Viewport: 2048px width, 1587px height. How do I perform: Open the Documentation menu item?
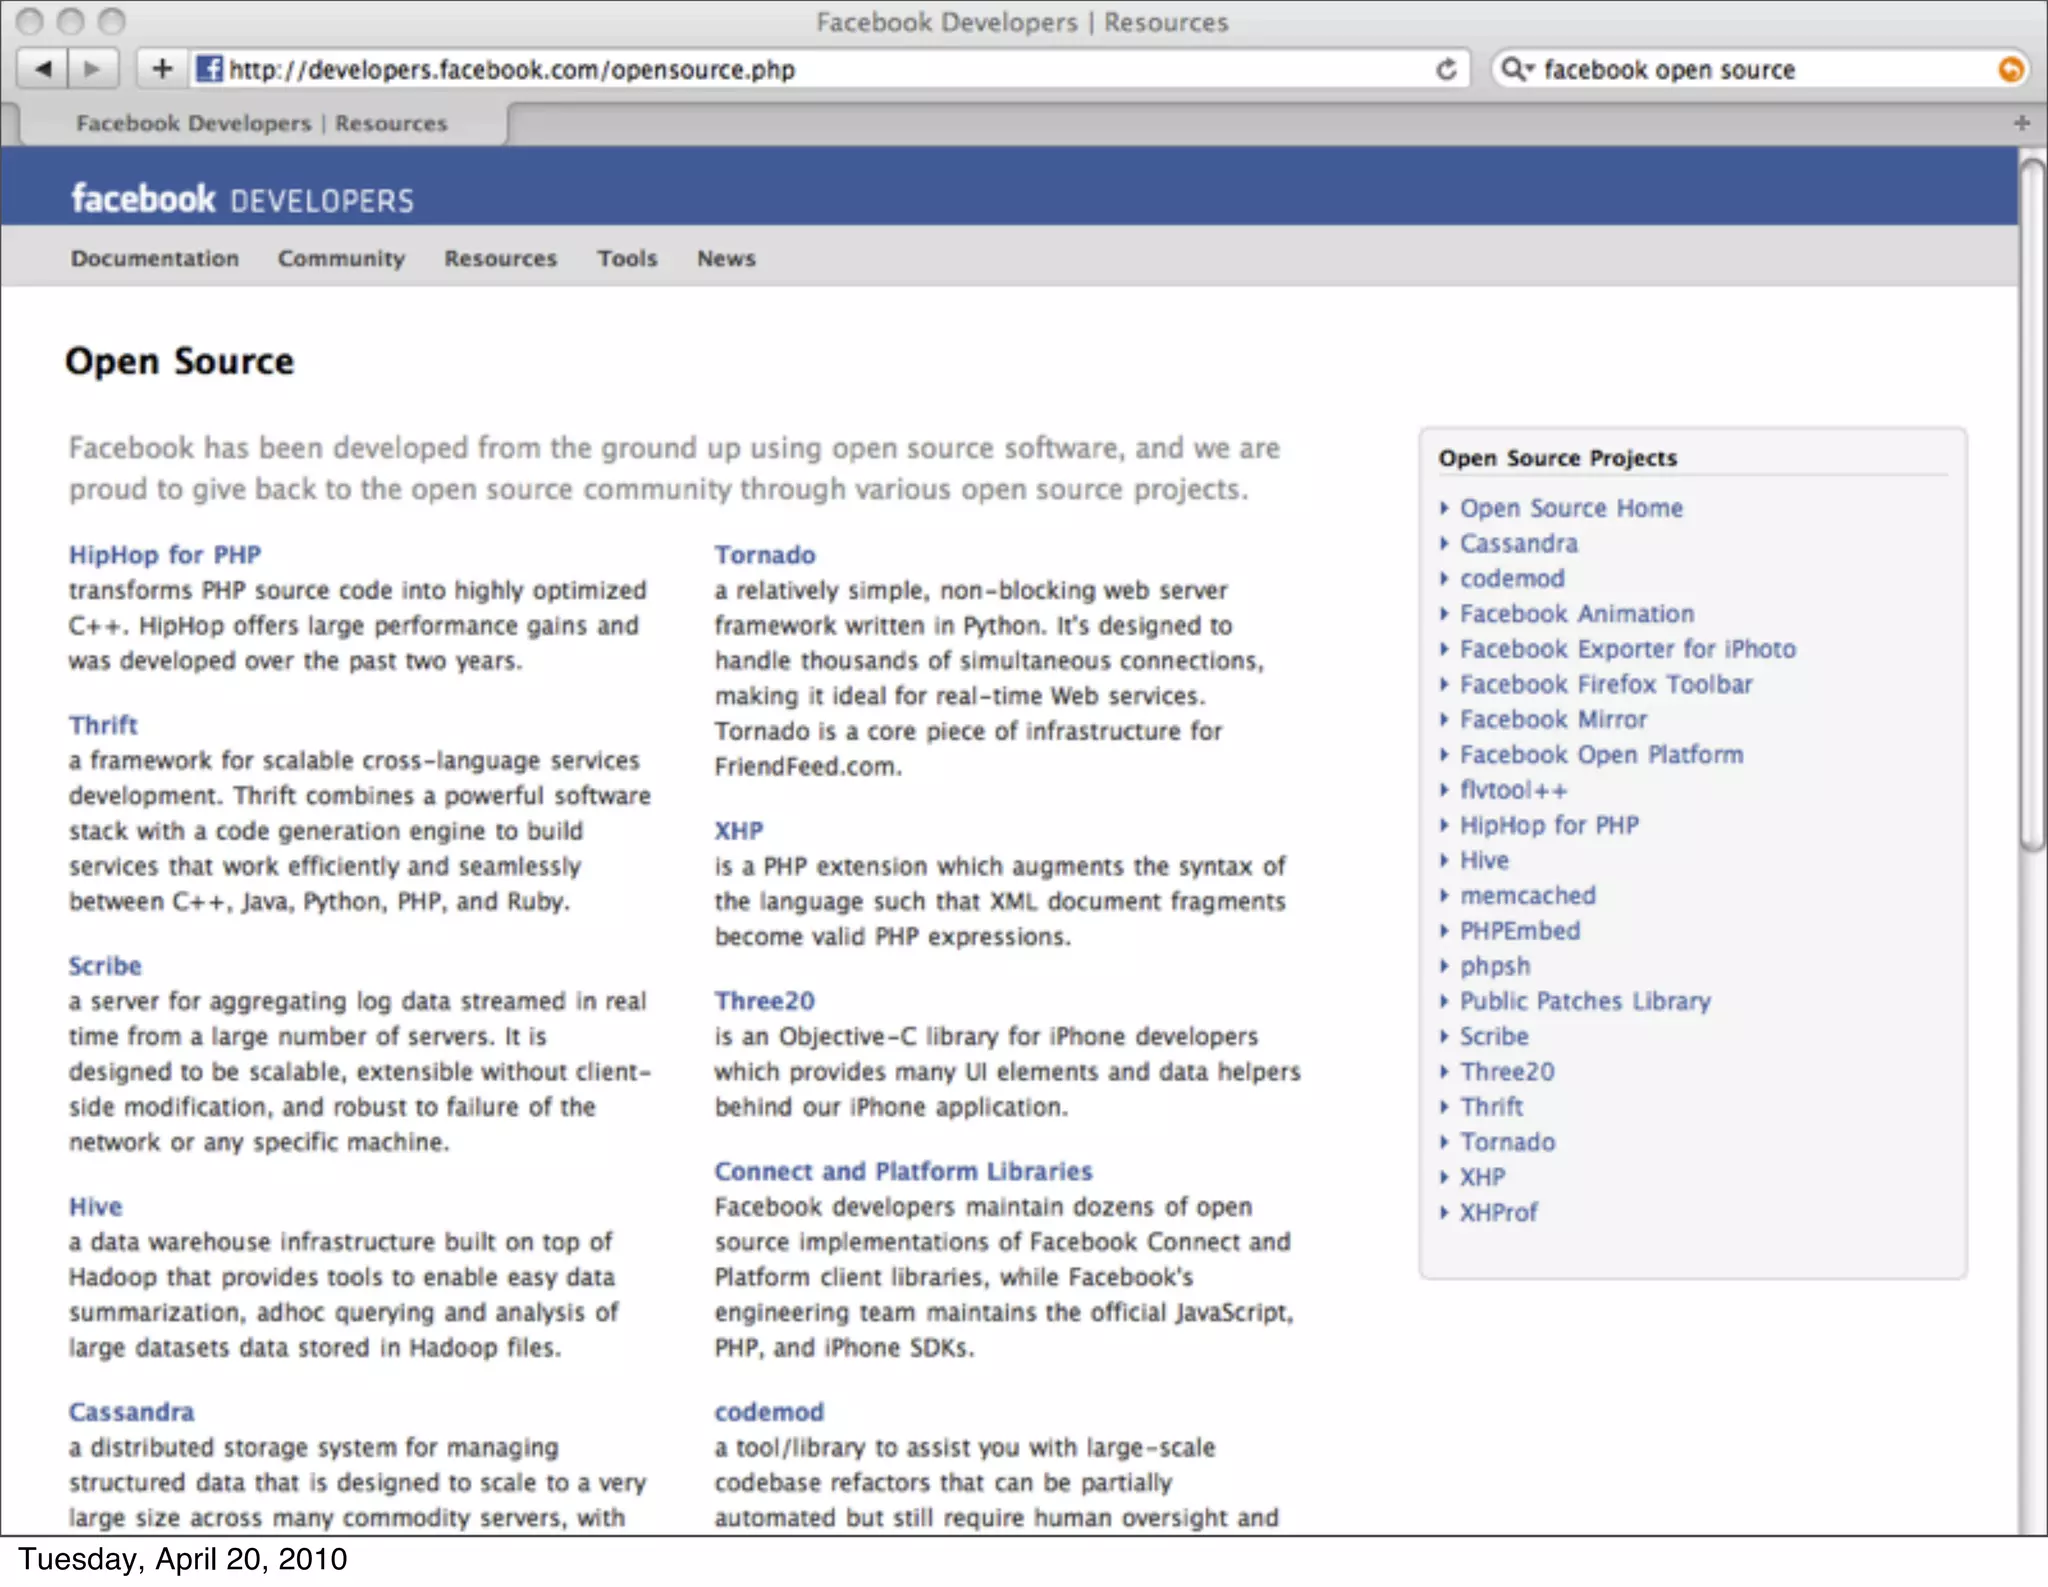point(155,258)
